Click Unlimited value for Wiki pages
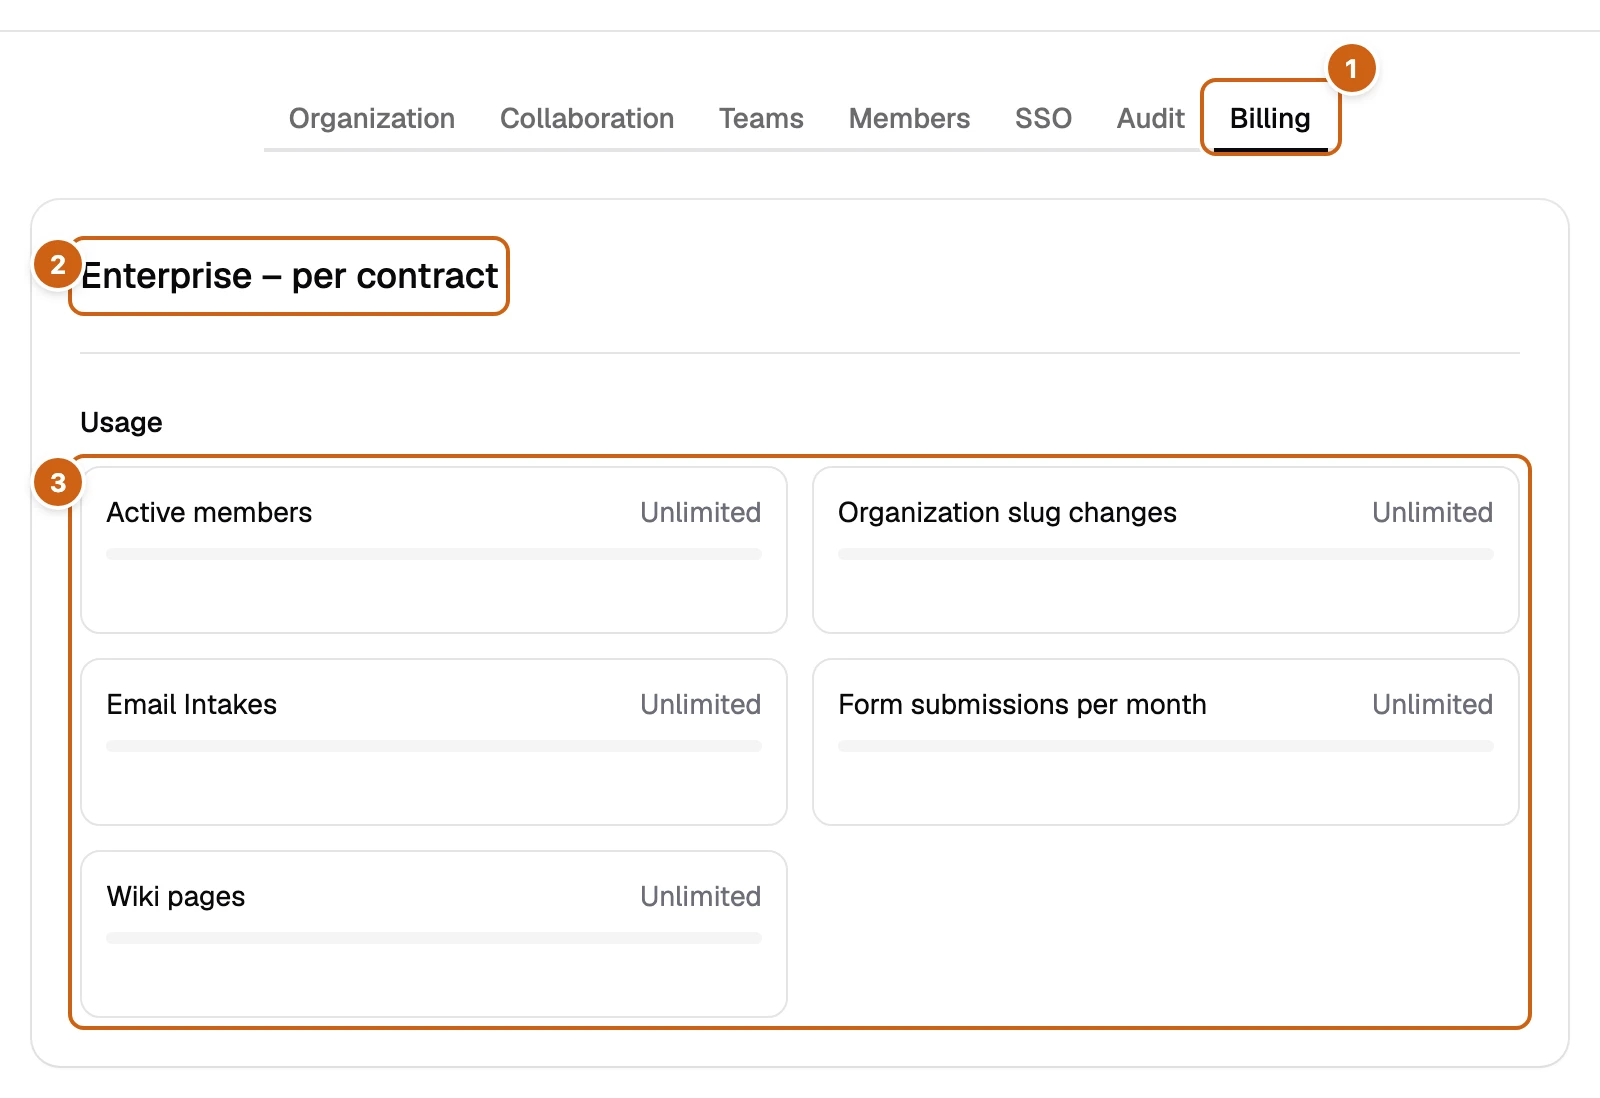1600x1098 pixels. [x=700, y=896]
